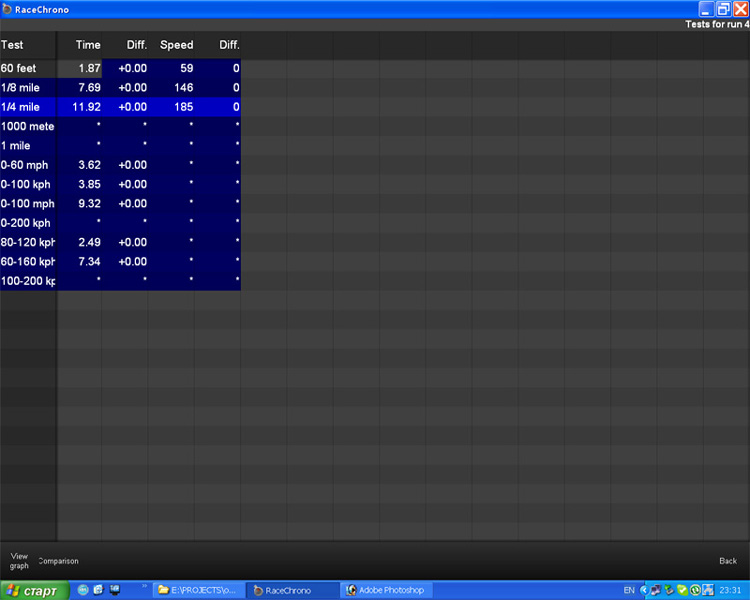Select the 1/4 mile test row
Image resolution: width=750 pixels, height=600 pixels.
click(27, 107)
